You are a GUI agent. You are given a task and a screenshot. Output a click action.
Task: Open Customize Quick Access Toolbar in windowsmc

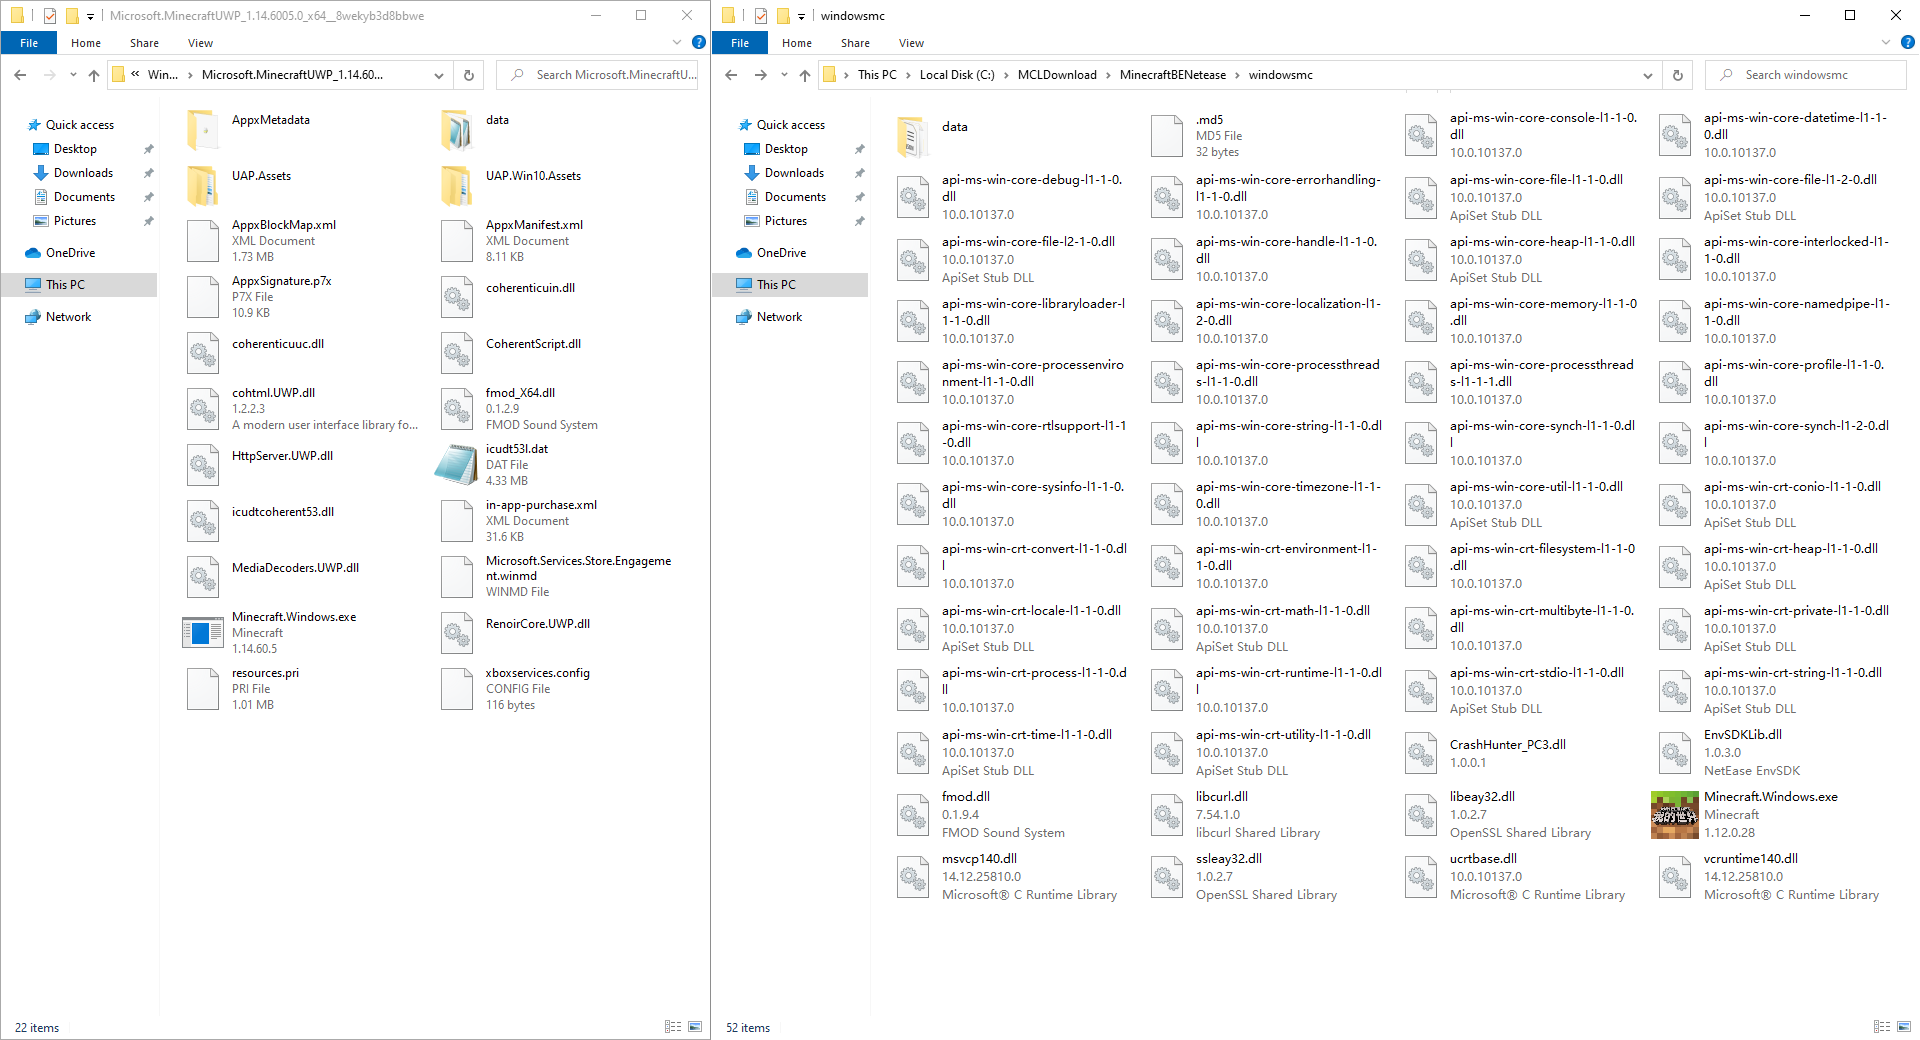point(801,16)
